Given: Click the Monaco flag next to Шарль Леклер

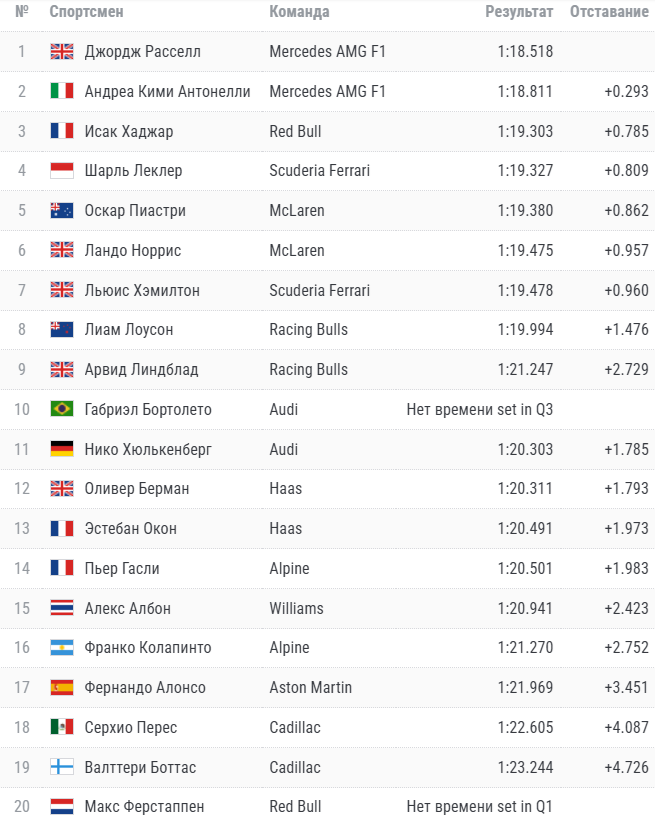Looking at the screenshot, I should coord(62,171).
